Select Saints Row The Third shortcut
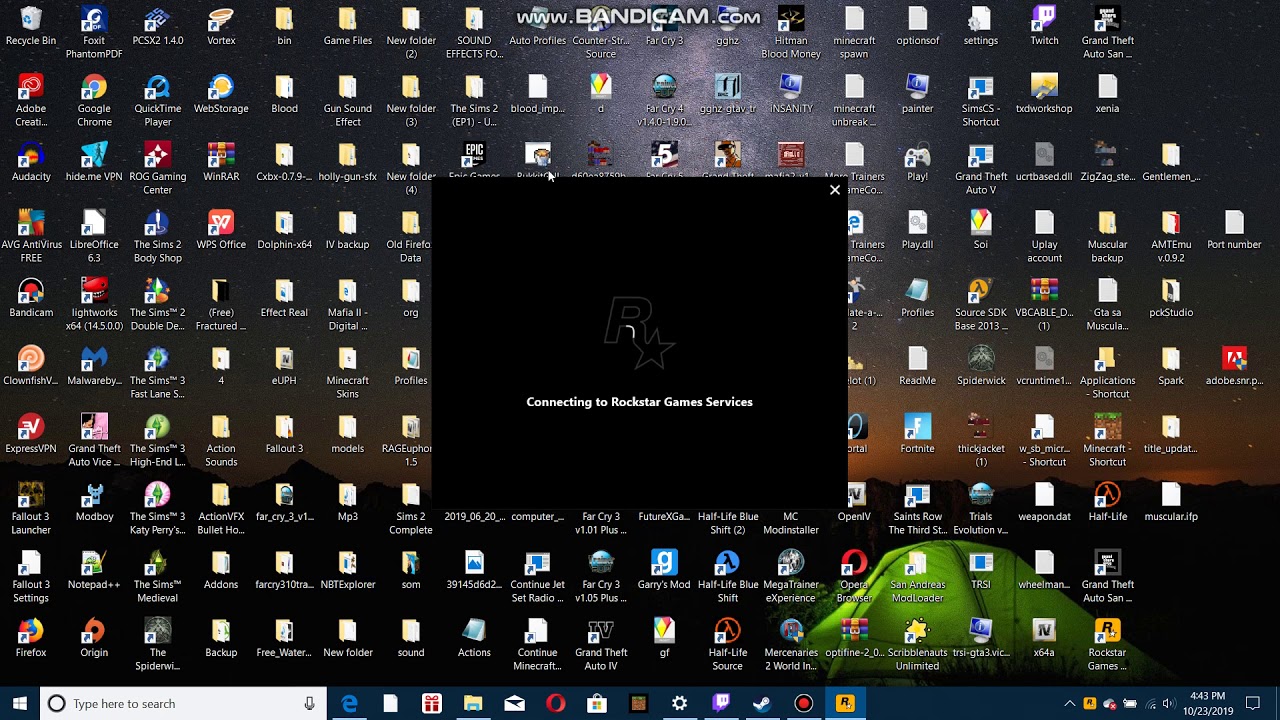The image size is (1280, 720). tap(917, 509)
